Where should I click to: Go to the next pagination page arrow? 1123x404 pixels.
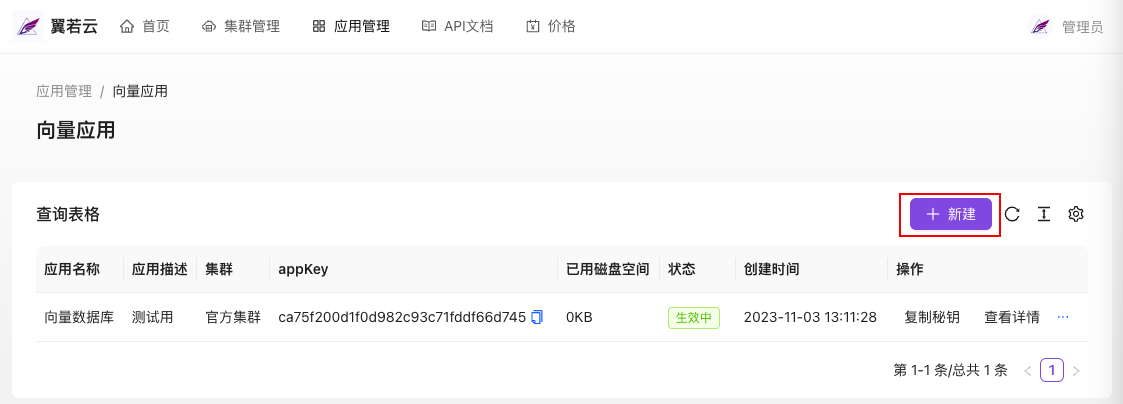click(x=1076, y=370)
